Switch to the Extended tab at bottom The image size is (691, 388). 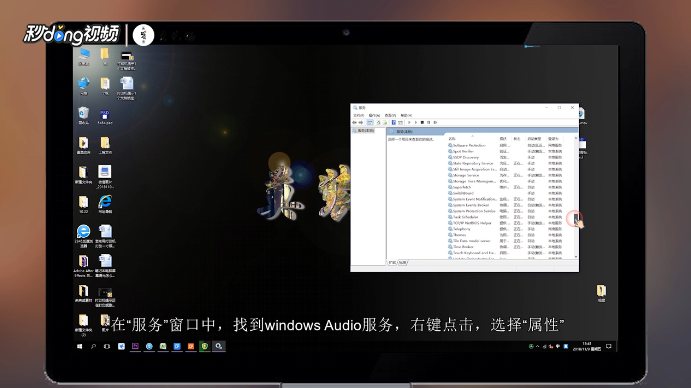pos(392,262)
